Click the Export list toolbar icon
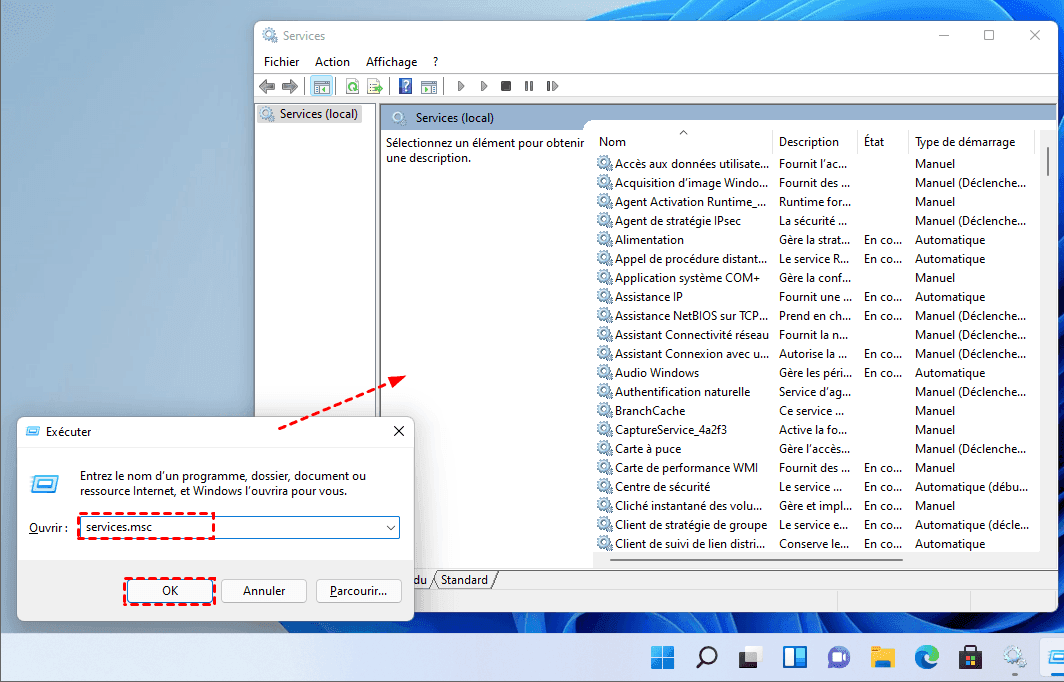This screenshot has height=682, width=1064. 375,87
